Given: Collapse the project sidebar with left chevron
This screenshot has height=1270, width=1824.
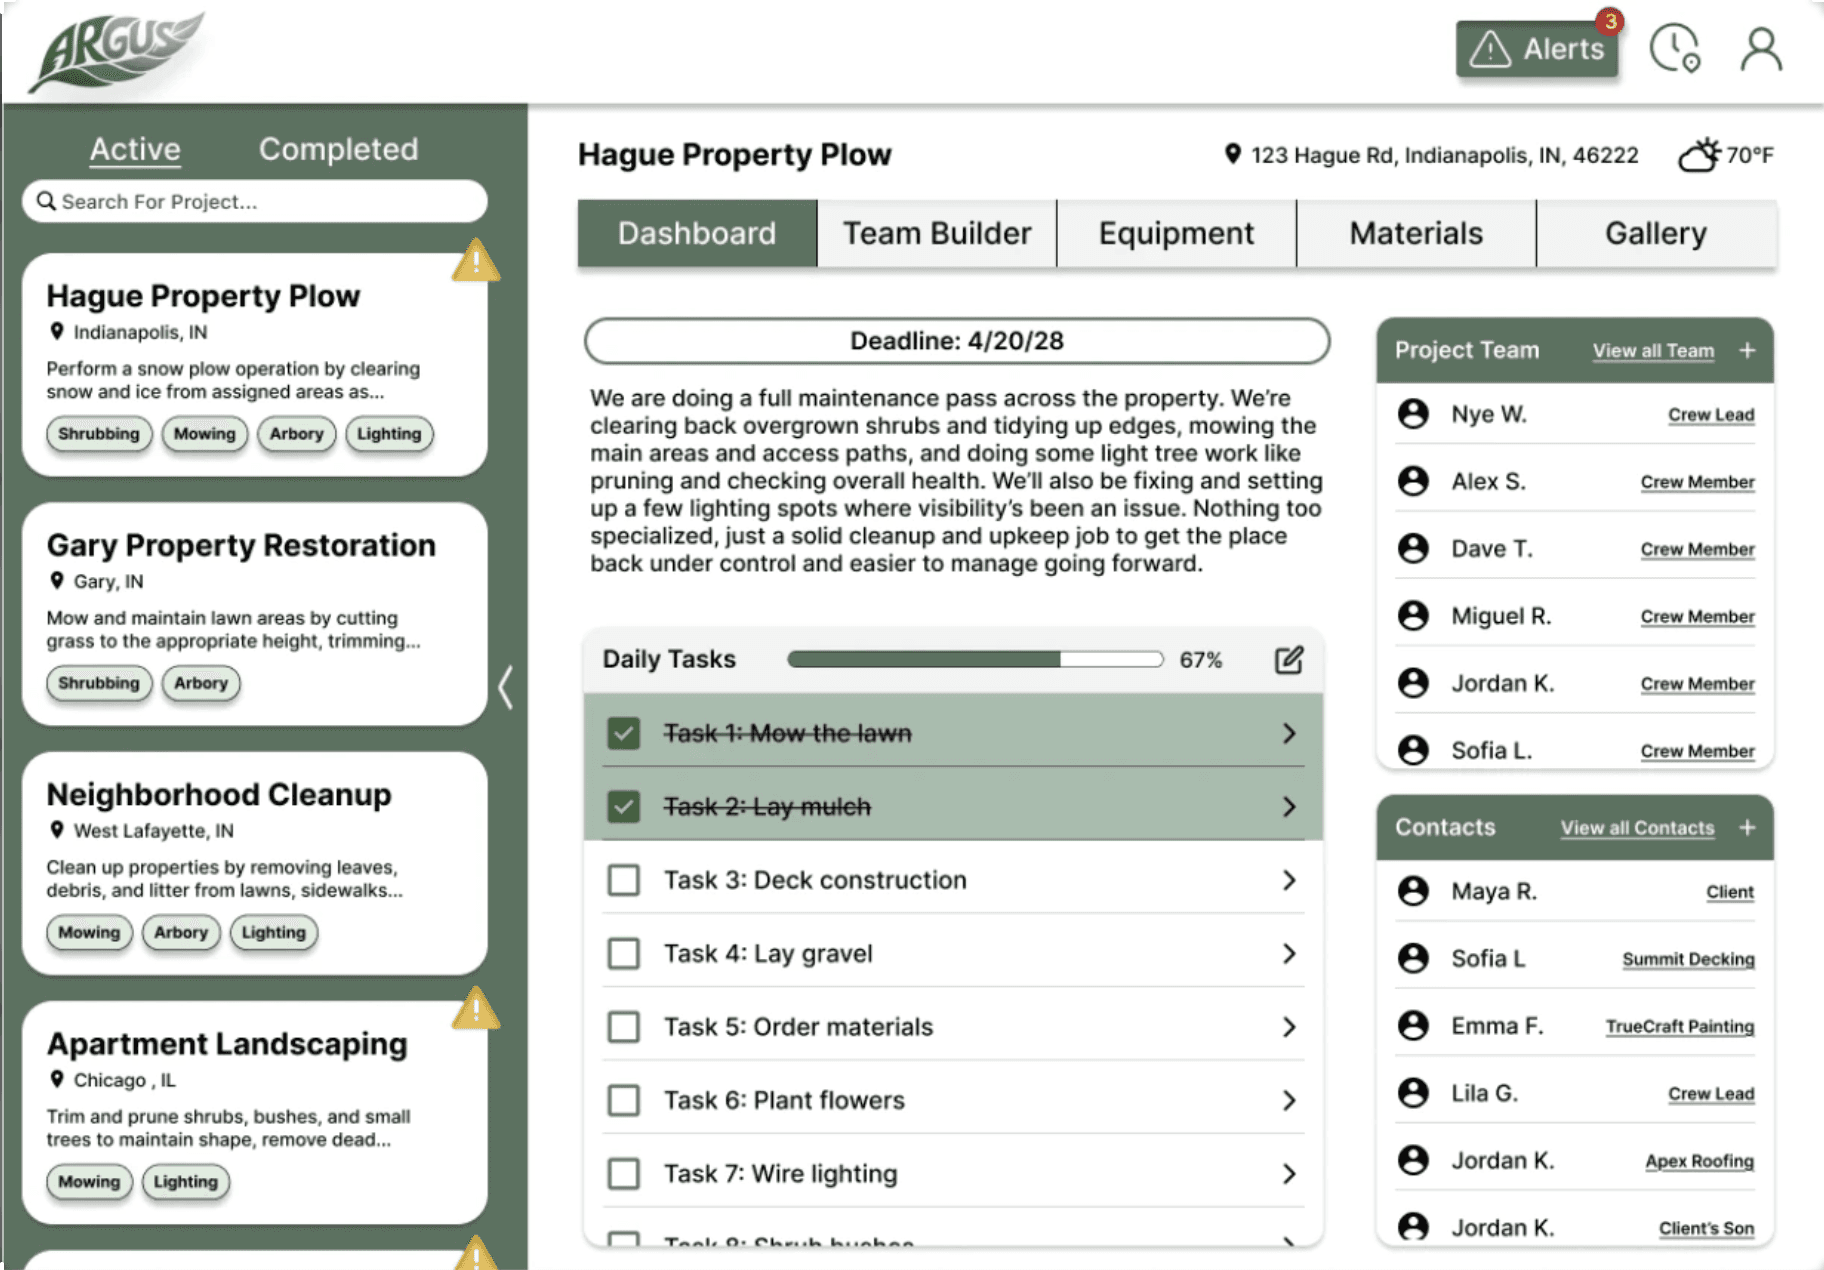Looking at the screenshot, I should point(506,687).
